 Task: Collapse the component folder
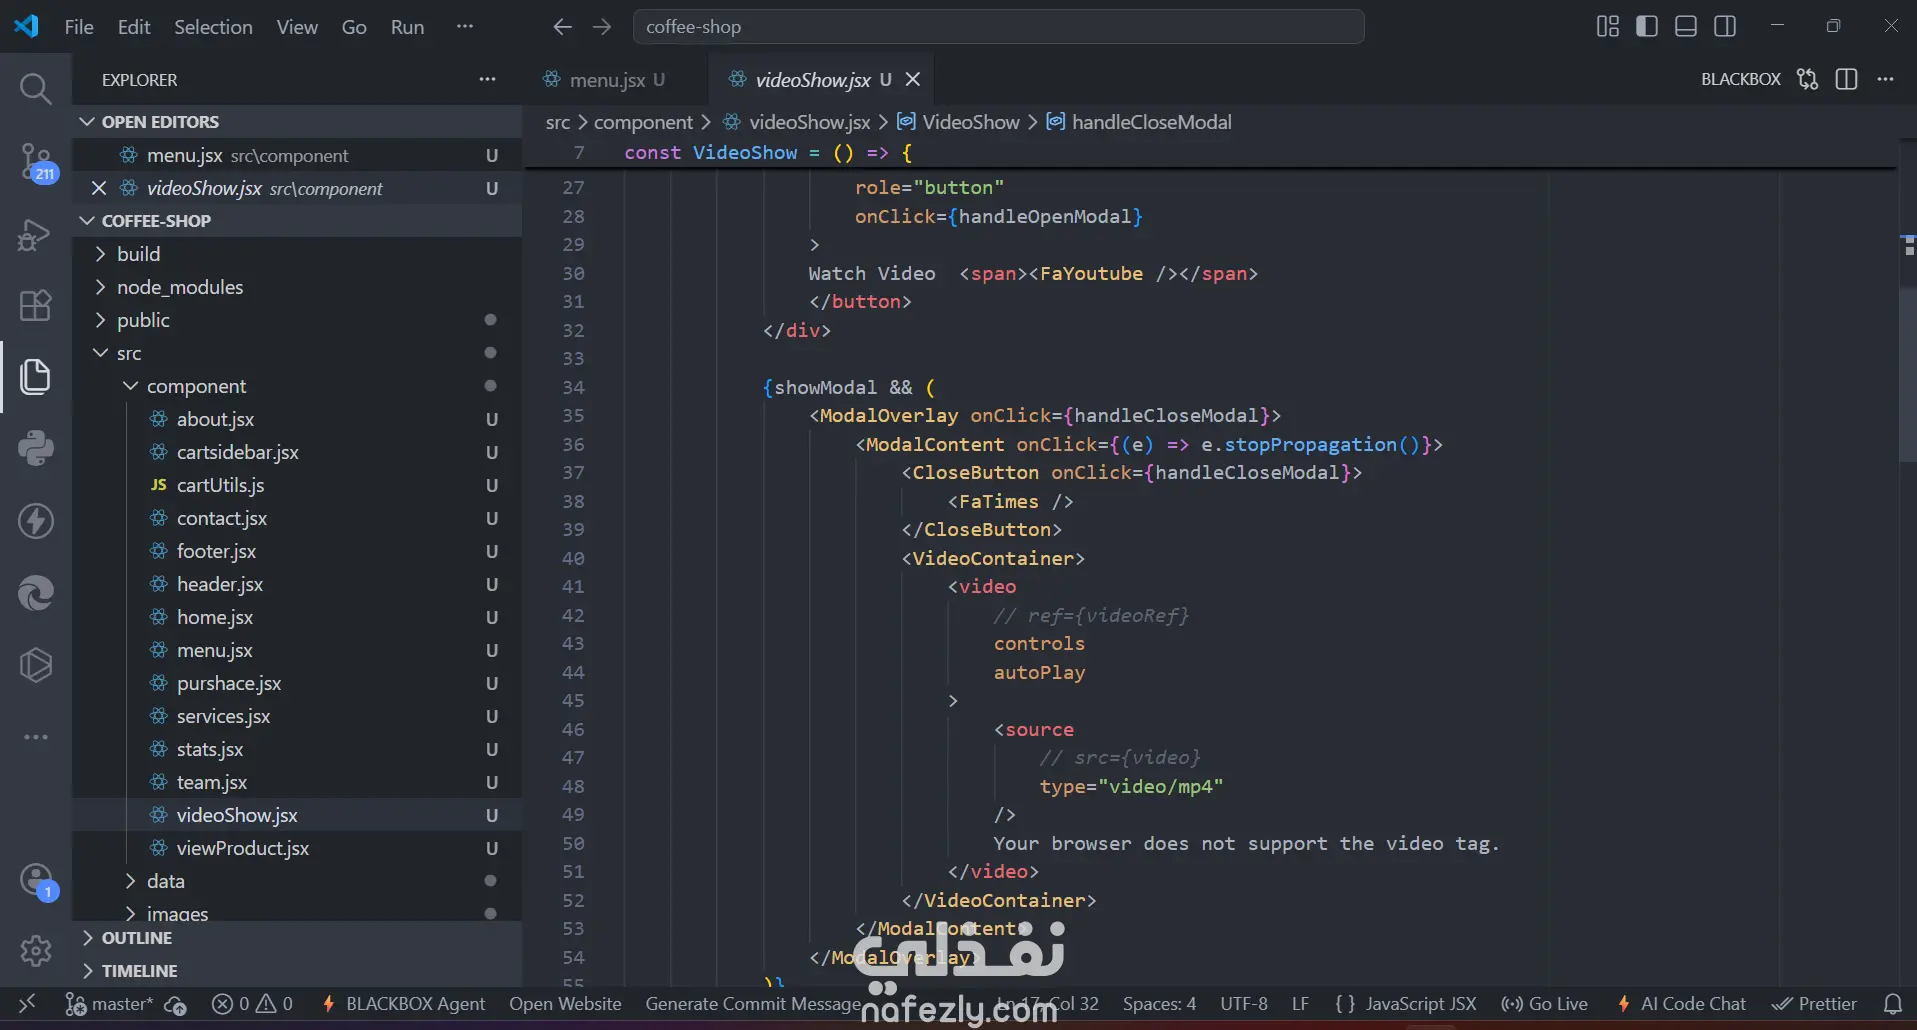coord(297,386)
